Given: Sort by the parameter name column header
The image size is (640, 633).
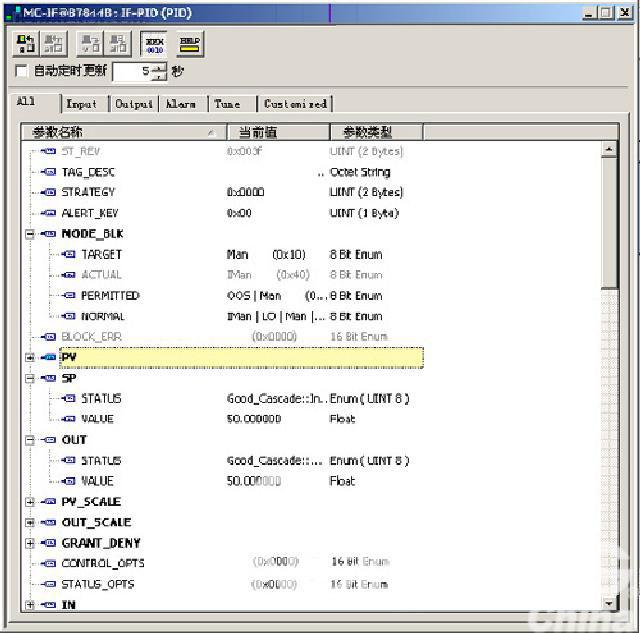Looking at the screenshot, I should tap(120, 132).
